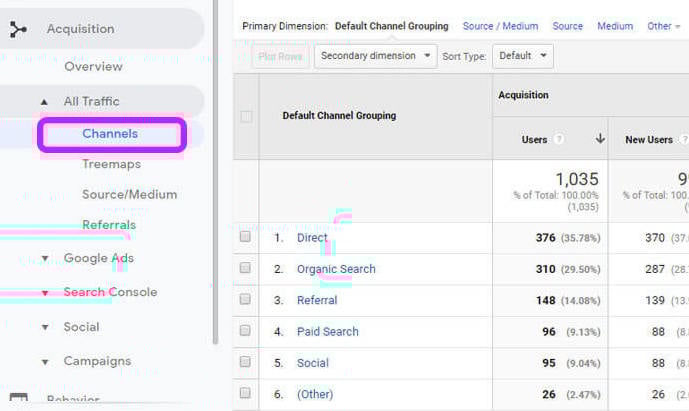Open the Sort Type Default dropdown
The width and height of the screenshot is (689, 411).
pos(523,56)
